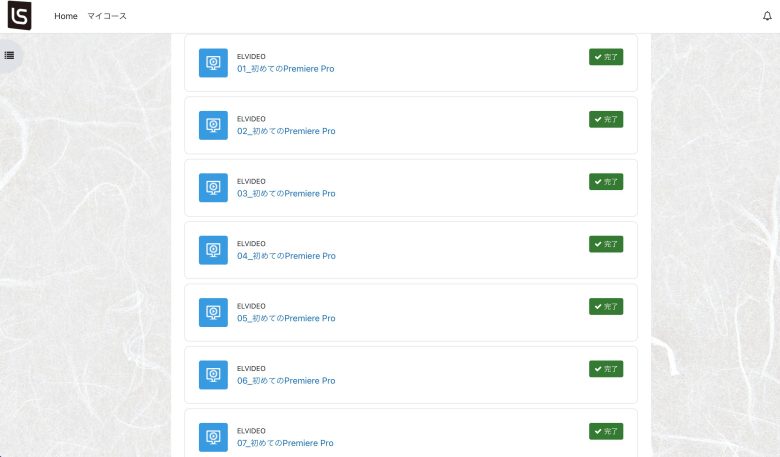The width and height of the screenshot is (780, 457).
Task: Click 完了 badge on 05_初めてのPremiere Pro
Action: tap(606, 306)
